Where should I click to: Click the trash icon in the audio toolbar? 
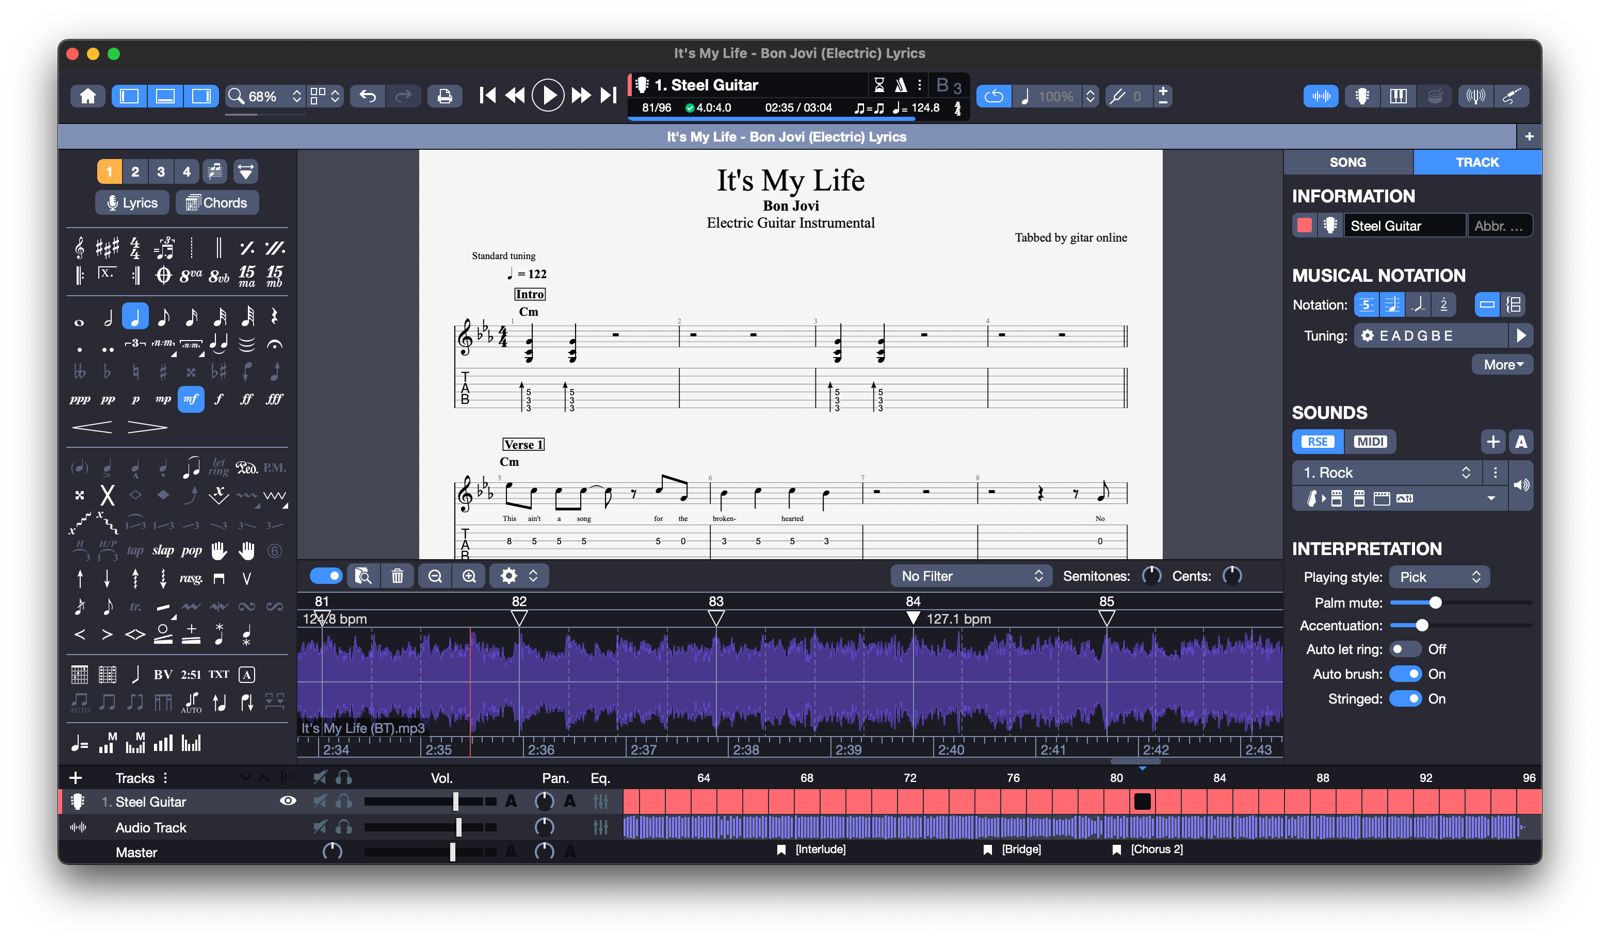click(397, 576)
